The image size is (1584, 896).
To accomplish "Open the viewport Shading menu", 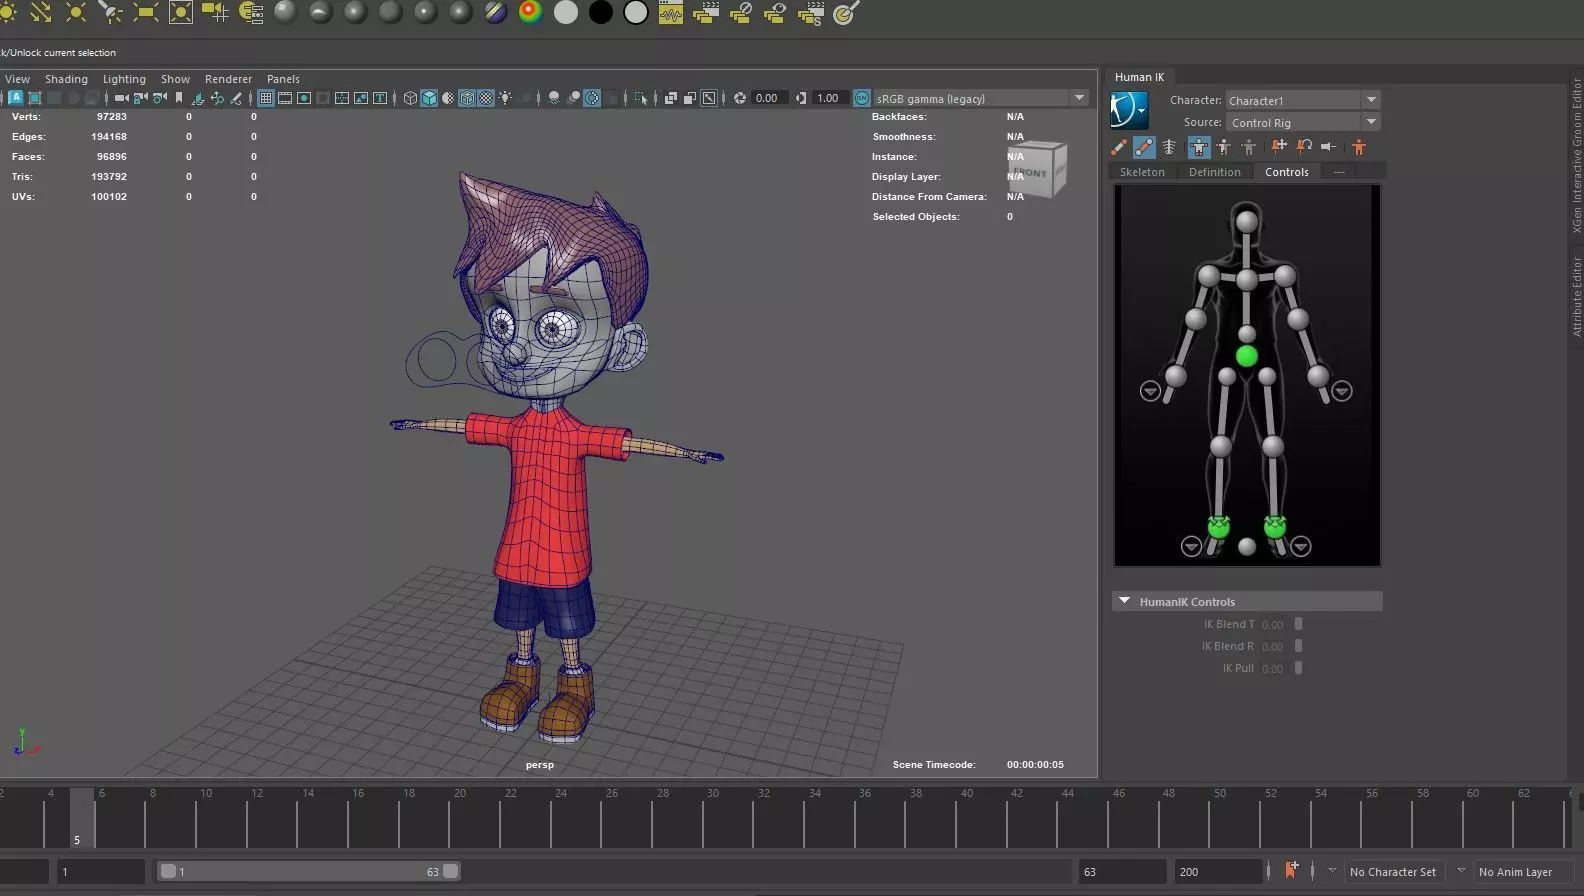I will coord(66,79).
